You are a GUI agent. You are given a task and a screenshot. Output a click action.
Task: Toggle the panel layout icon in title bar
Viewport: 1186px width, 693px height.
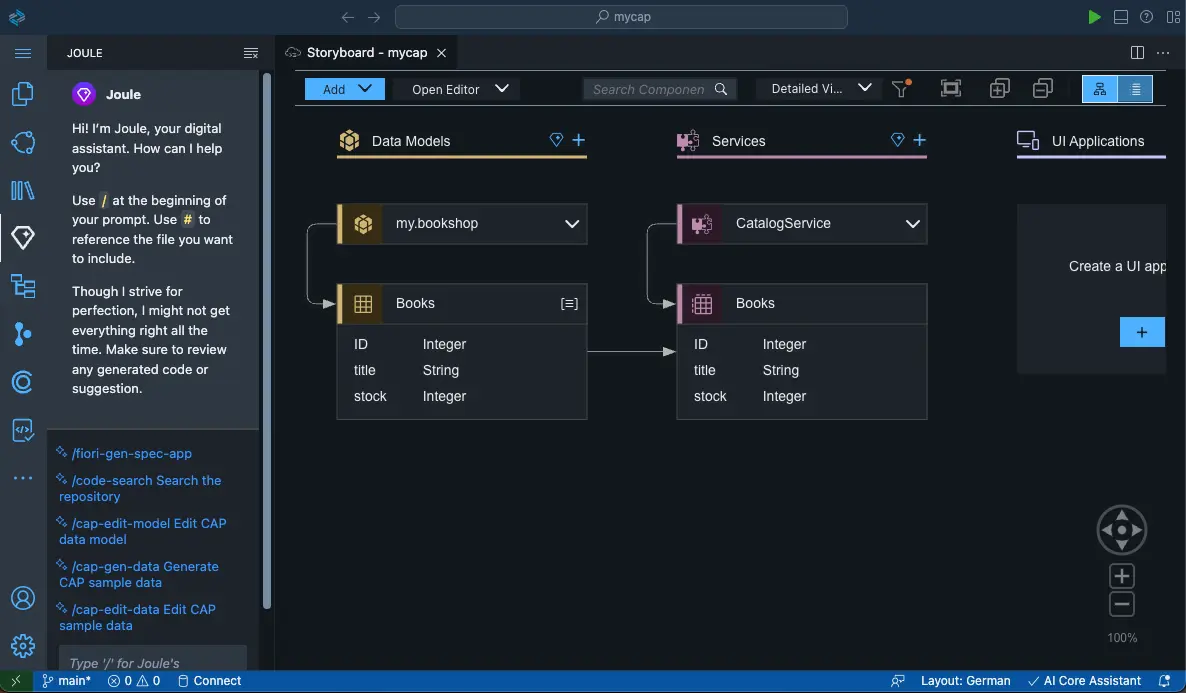(x=1121, y=17)
